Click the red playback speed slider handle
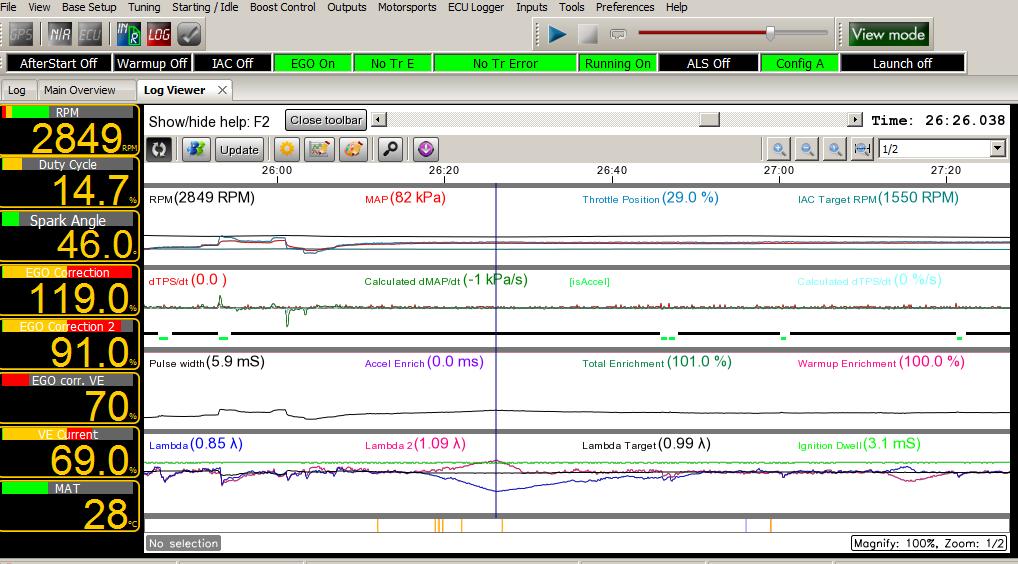 (770, 33)
